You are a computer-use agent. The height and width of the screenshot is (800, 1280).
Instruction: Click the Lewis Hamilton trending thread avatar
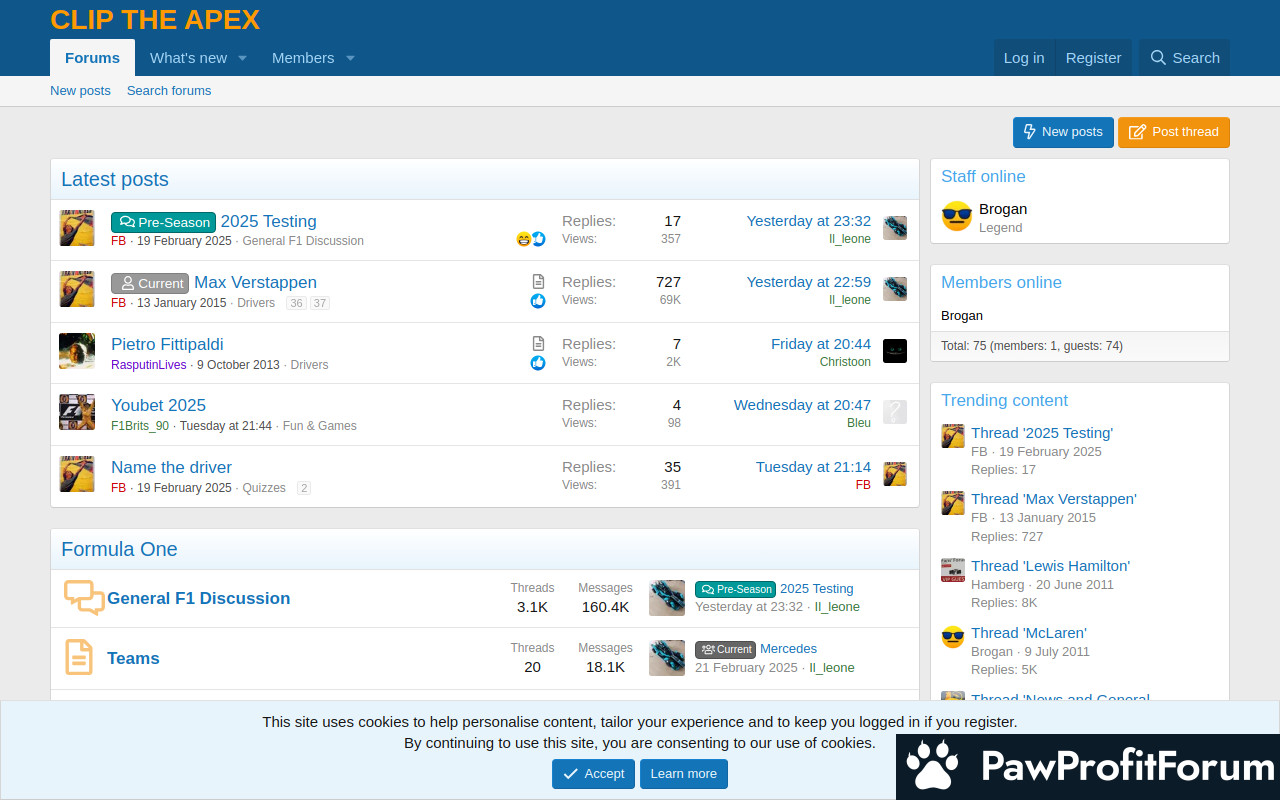pos(953,571)
